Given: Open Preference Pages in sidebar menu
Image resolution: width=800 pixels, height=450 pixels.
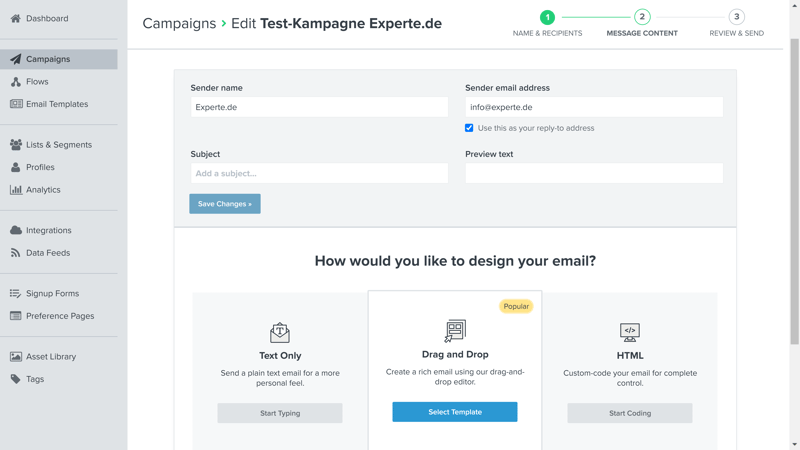Looking at the screenshot, I should click(x=60, y=316).
